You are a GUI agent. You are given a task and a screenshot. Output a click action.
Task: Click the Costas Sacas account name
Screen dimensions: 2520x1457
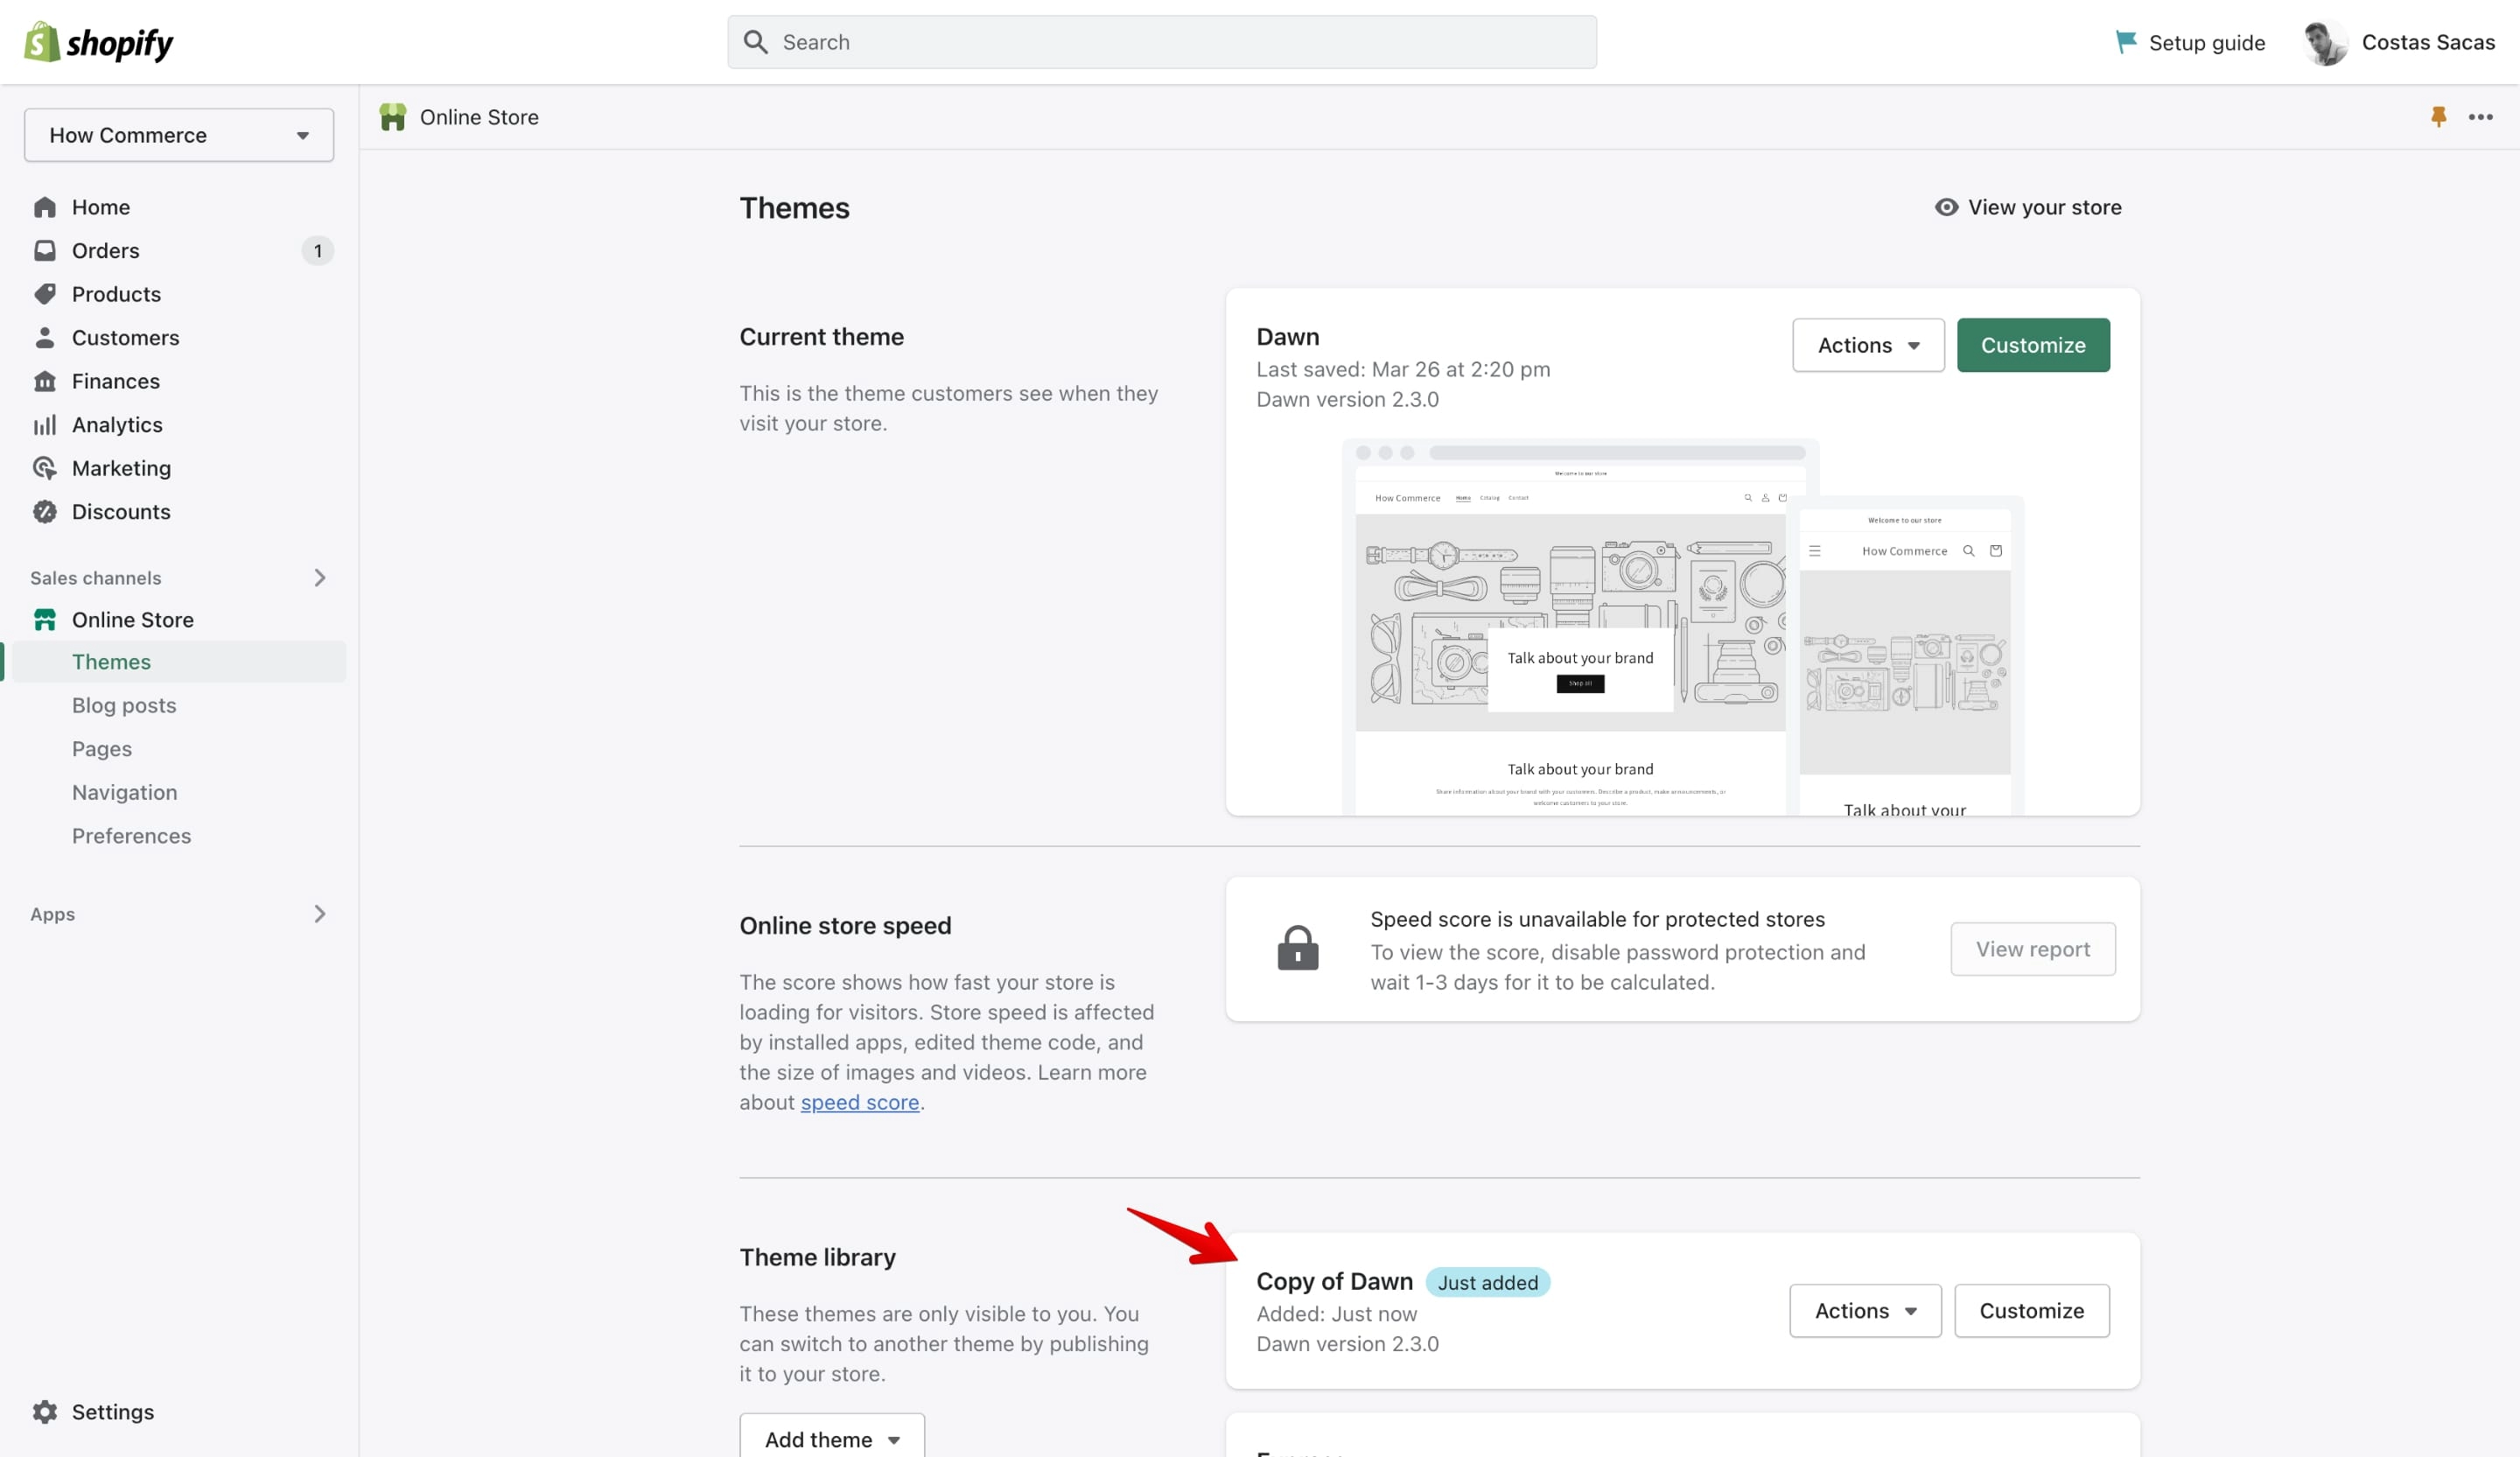(2428, 42)
